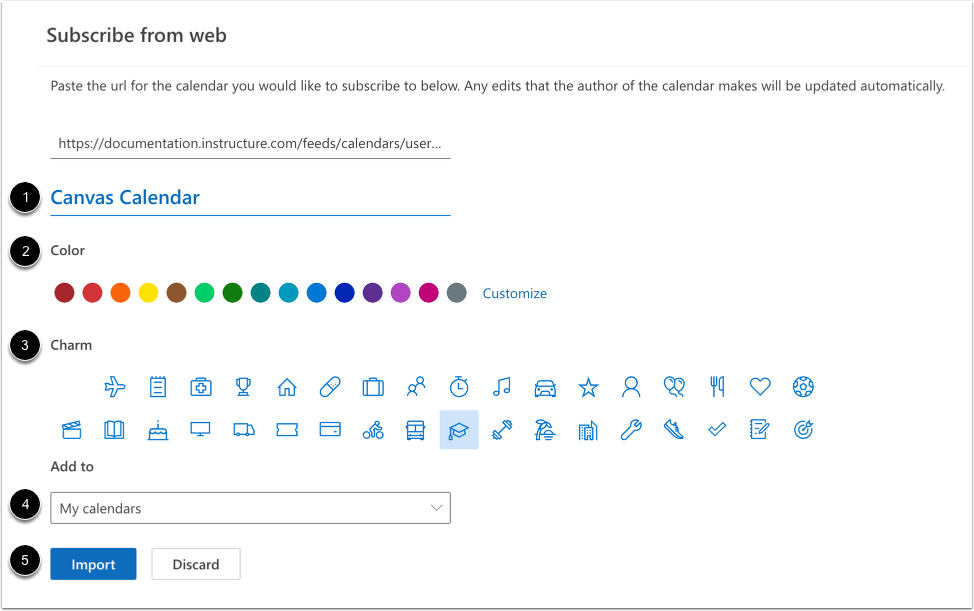
Task: Pick the dumbbell charm
Action: click(x=501, y=430)
